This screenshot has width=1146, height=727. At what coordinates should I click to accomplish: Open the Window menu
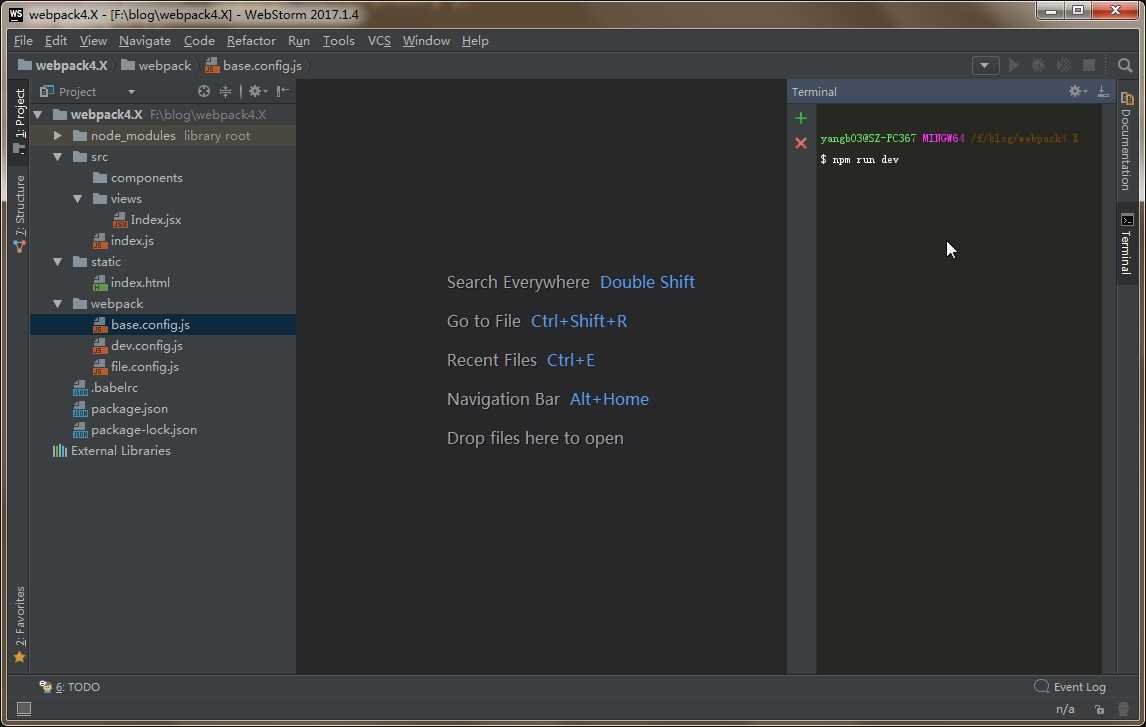[426, 41]
